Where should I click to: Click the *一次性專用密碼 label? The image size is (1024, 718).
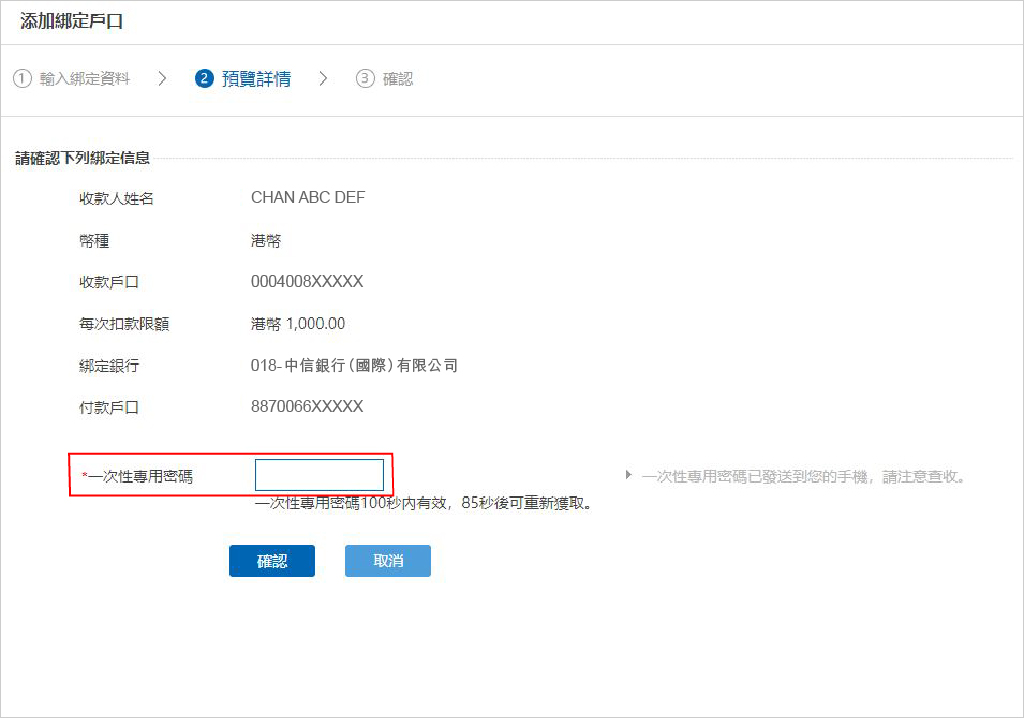137,477
